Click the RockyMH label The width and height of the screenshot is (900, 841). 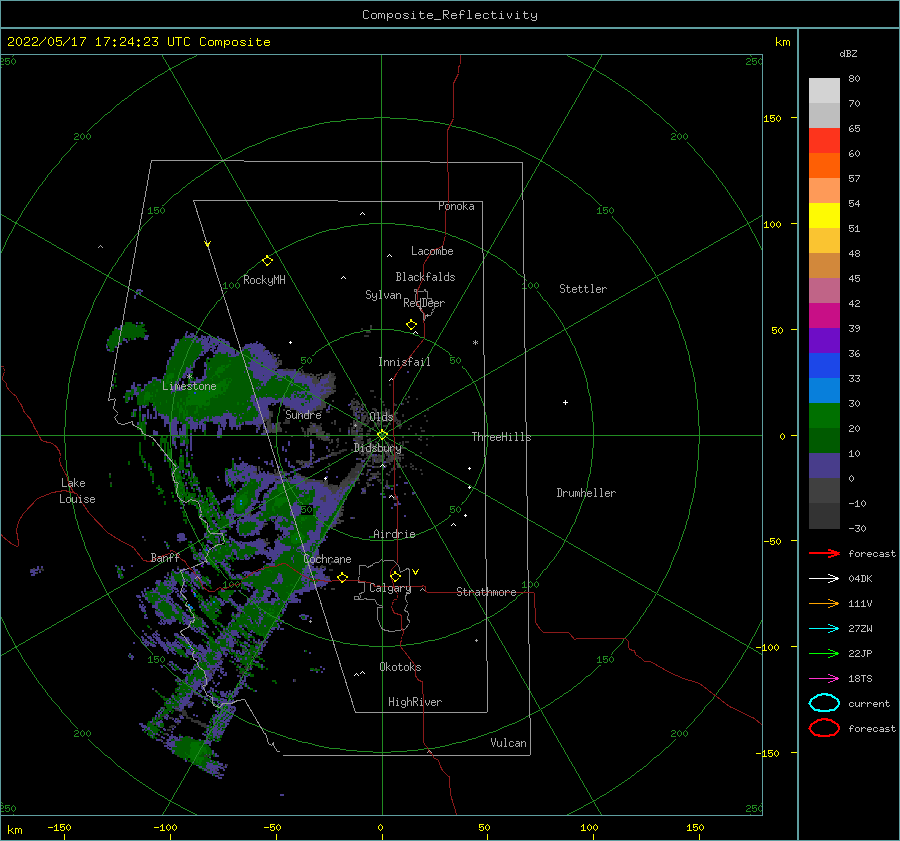tap(264, 280)
